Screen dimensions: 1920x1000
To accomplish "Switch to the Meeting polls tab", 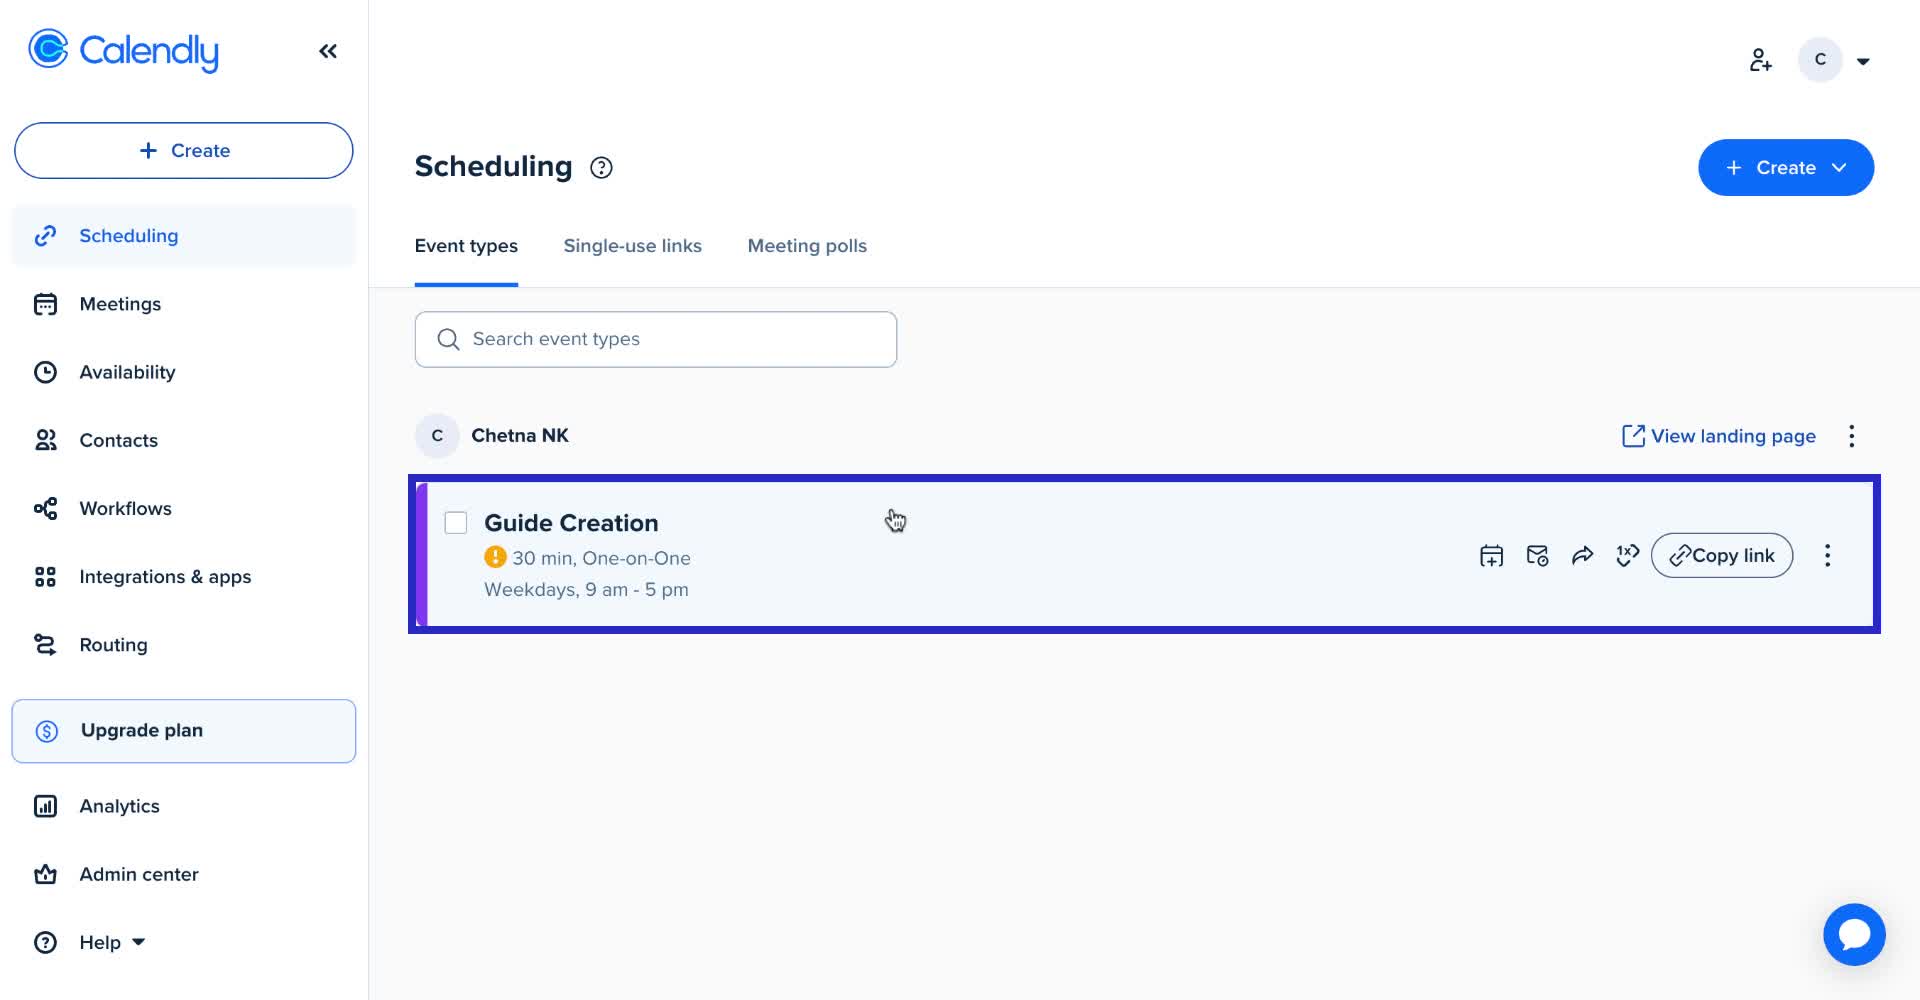I will click(807, 246).
